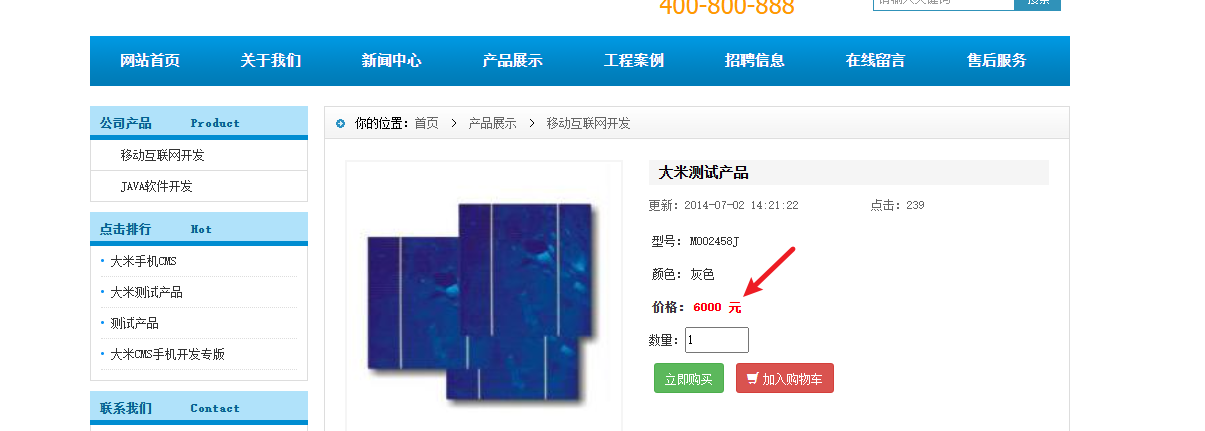Go to 关于我们 in navigation bar

[x=271, y=61]
